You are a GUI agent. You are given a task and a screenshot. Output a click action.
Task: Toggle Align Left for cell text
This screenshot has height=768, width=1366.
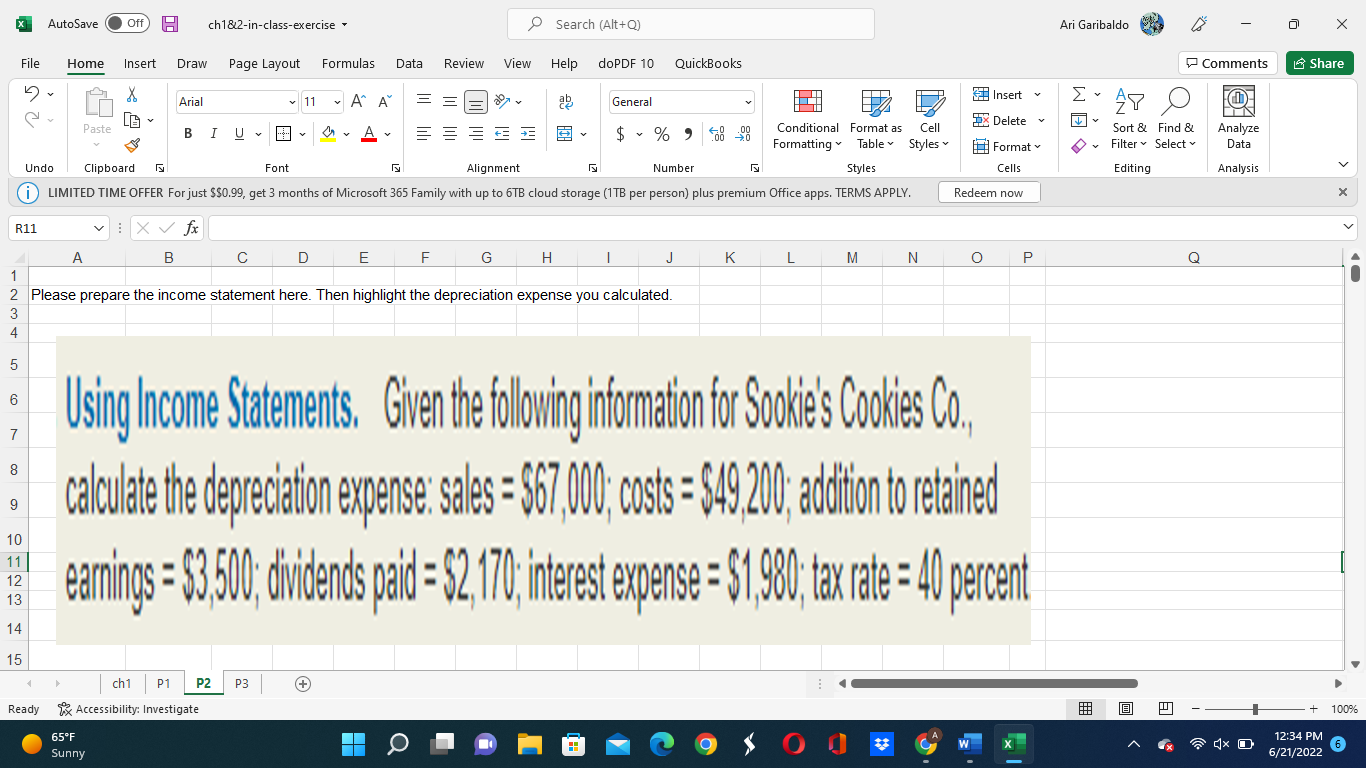(424, 134)
